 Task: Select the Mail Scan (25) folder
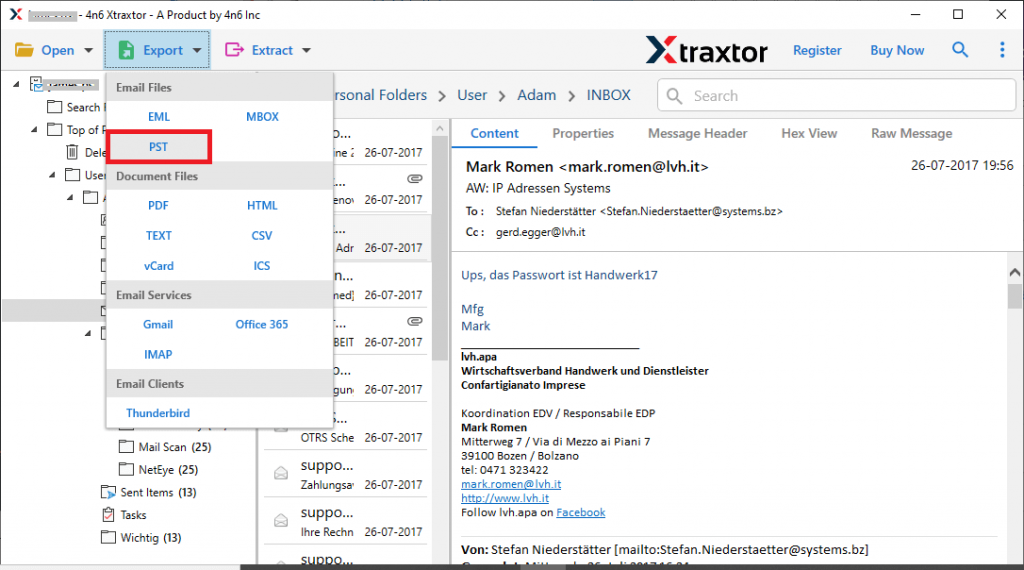tap(165, 447)
